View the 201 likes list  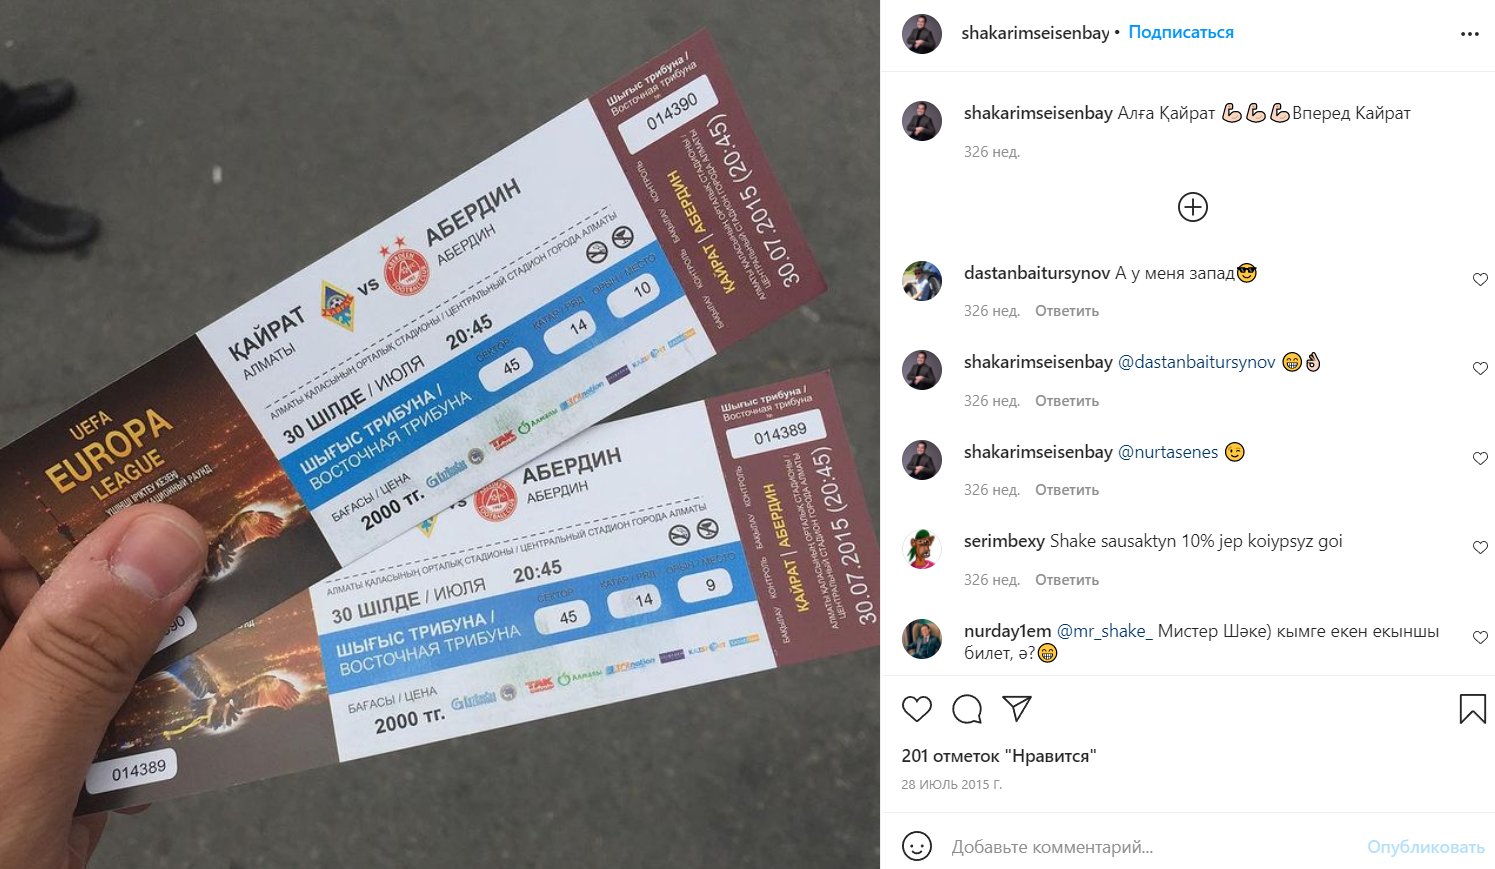click(x=999, y=756)
